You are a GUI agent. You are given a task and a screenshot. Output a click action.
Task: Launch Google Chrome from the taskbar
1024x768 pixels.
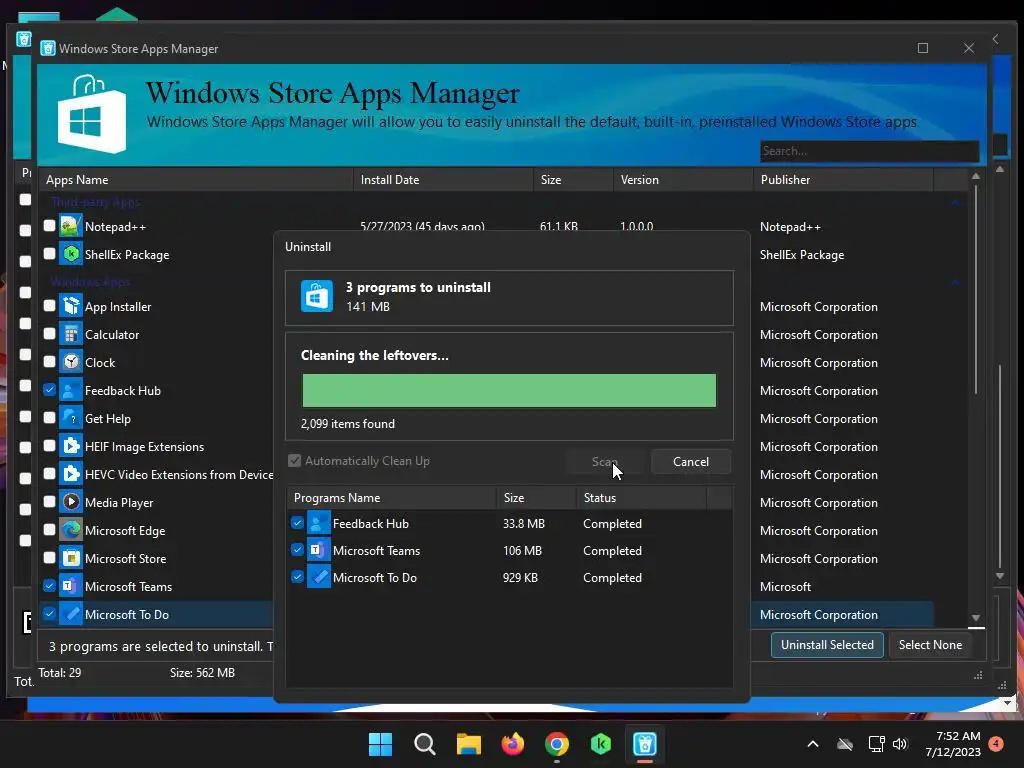pyautogui.click(x=556, y=744)
